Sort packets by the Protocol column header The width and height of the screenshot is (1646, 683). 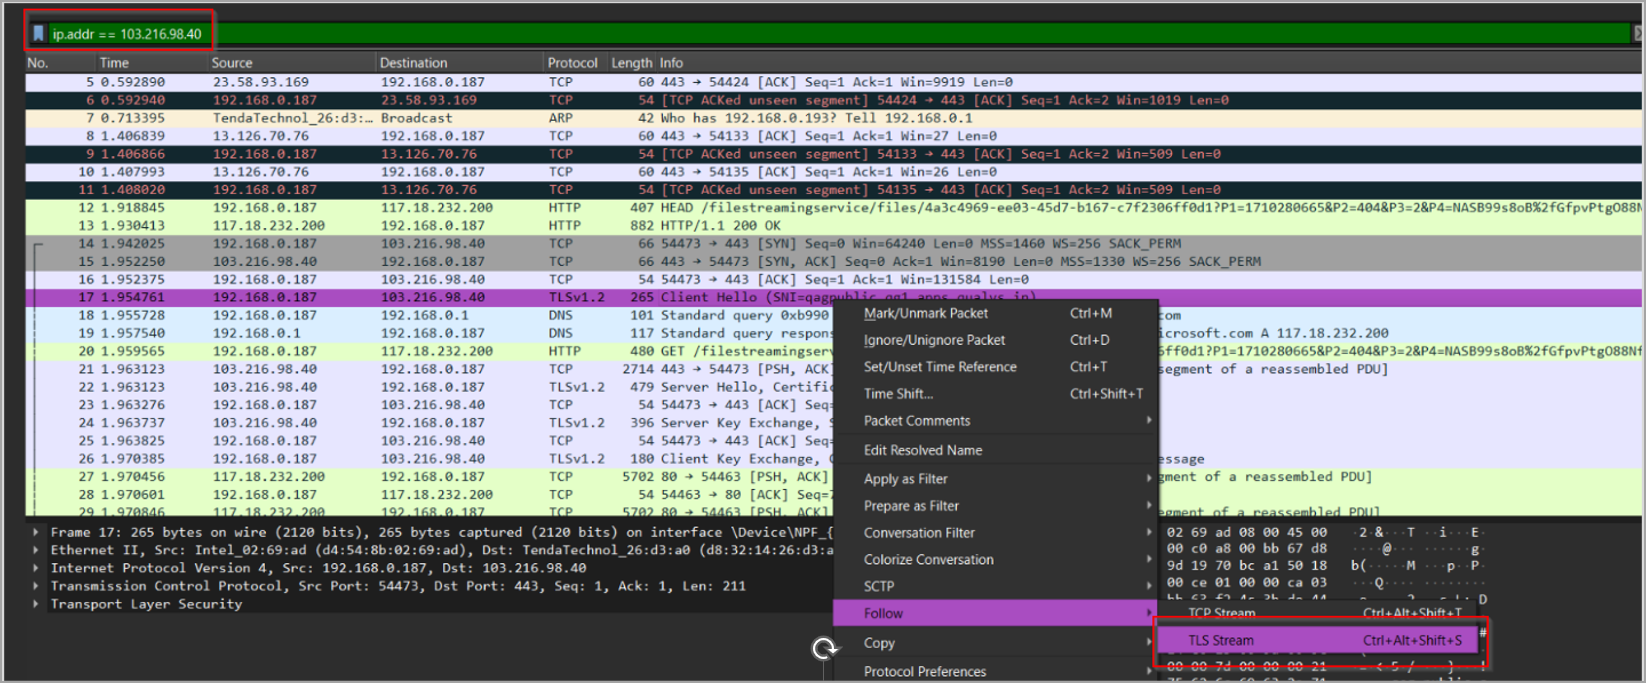coord(572,62)
